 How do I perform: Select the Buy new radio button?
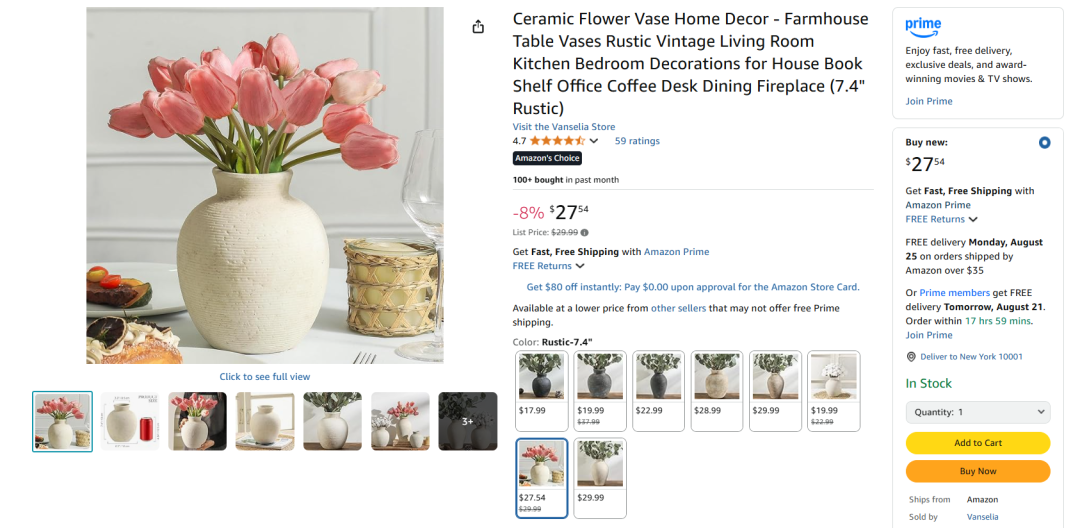point(1044,142)
